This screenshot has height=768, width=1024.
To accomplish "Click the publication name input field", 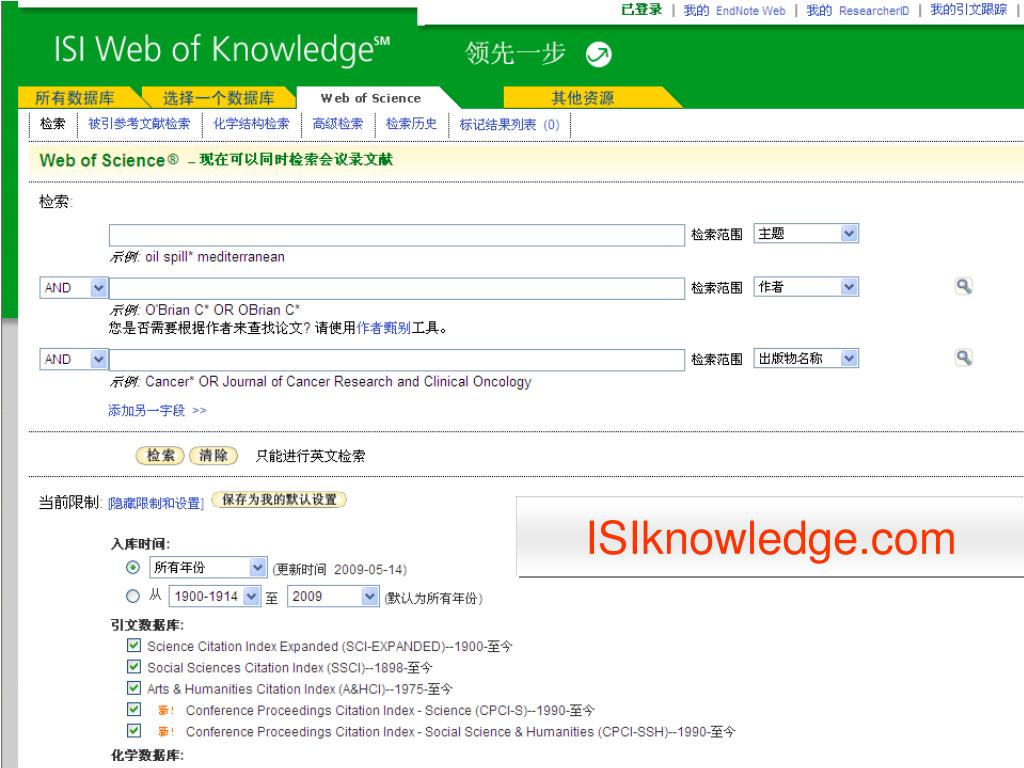I will pyautogui.click(x=397, y=360).
